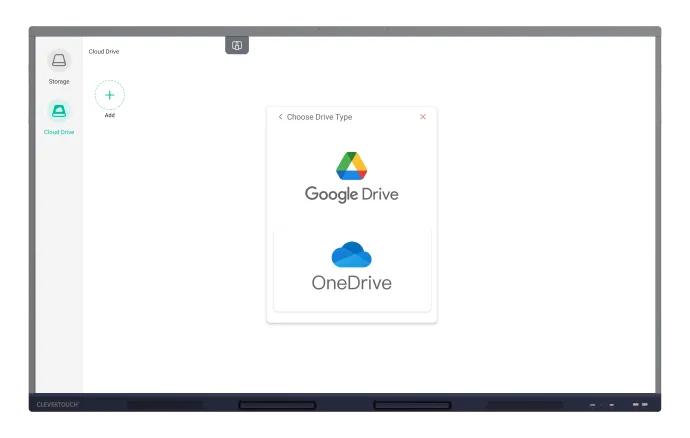
Task: Click the Clevertouch logo on the bezel
Action: 58,405
